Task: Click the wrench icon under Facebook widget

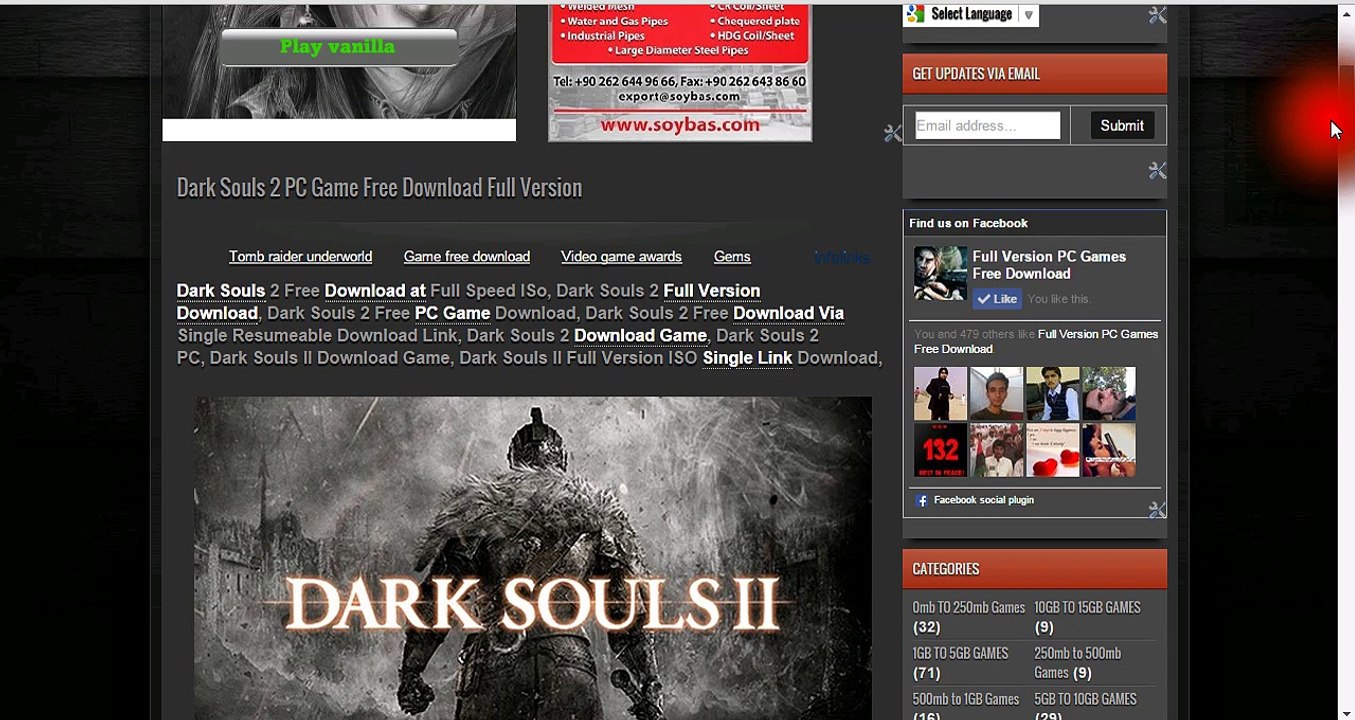Action: click(x=1157, y=510)
